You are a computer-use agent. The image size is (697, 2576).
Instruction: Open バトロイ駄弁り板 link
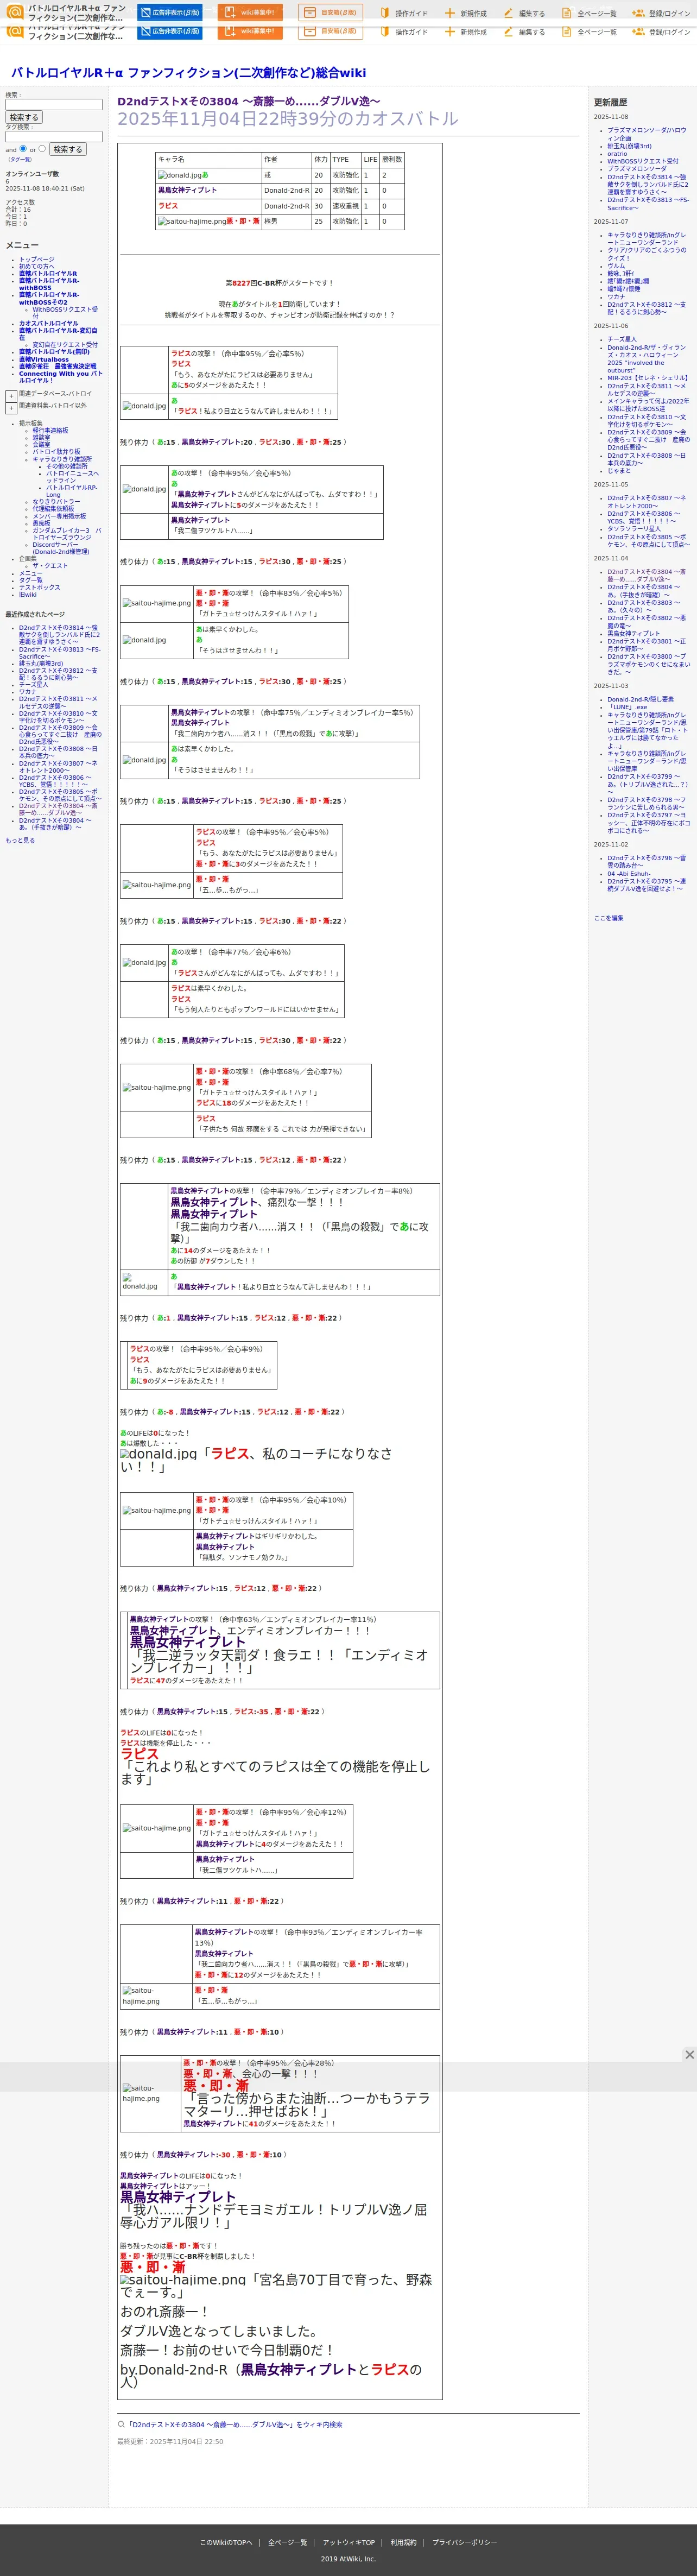(x=56, y=451)
